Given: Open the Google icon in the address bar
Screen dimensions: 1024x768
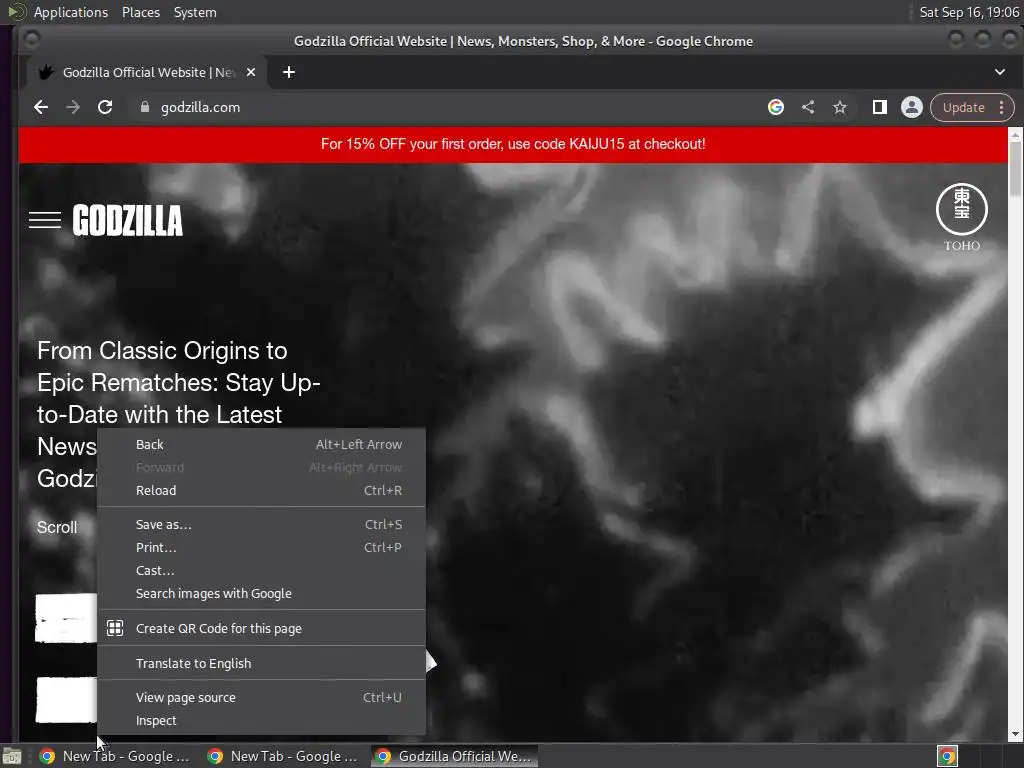Looking at the screenshot, I should [x=776, y=107].
